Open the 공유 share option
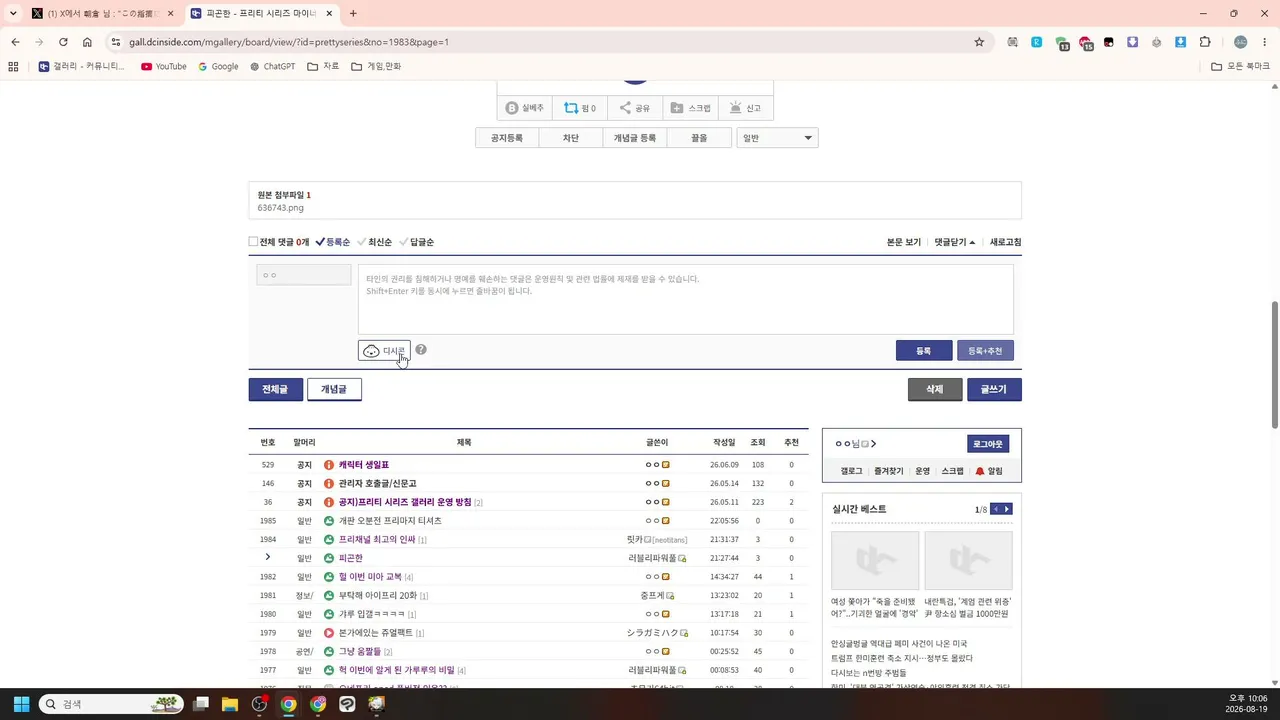This screenshot has height=720, width=1280. [x=634, y=108]
